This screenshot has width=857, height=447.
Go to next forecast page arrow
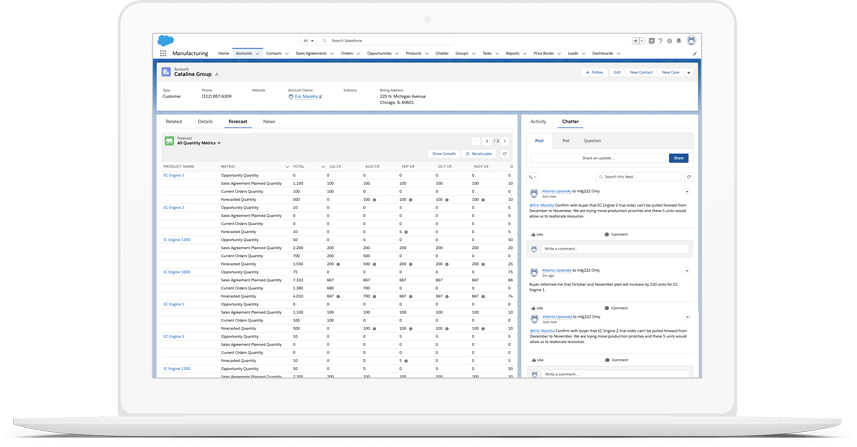click(x=505, y=141)
